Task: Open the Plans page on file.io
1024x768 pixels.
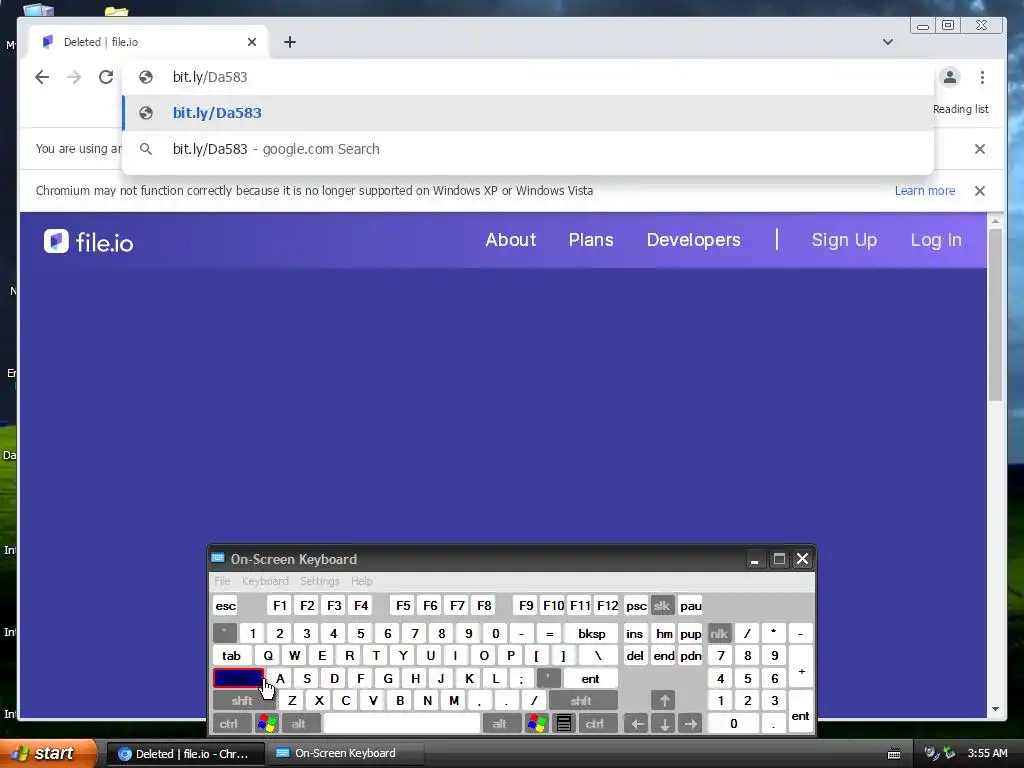Action: [x=591, y=240]
